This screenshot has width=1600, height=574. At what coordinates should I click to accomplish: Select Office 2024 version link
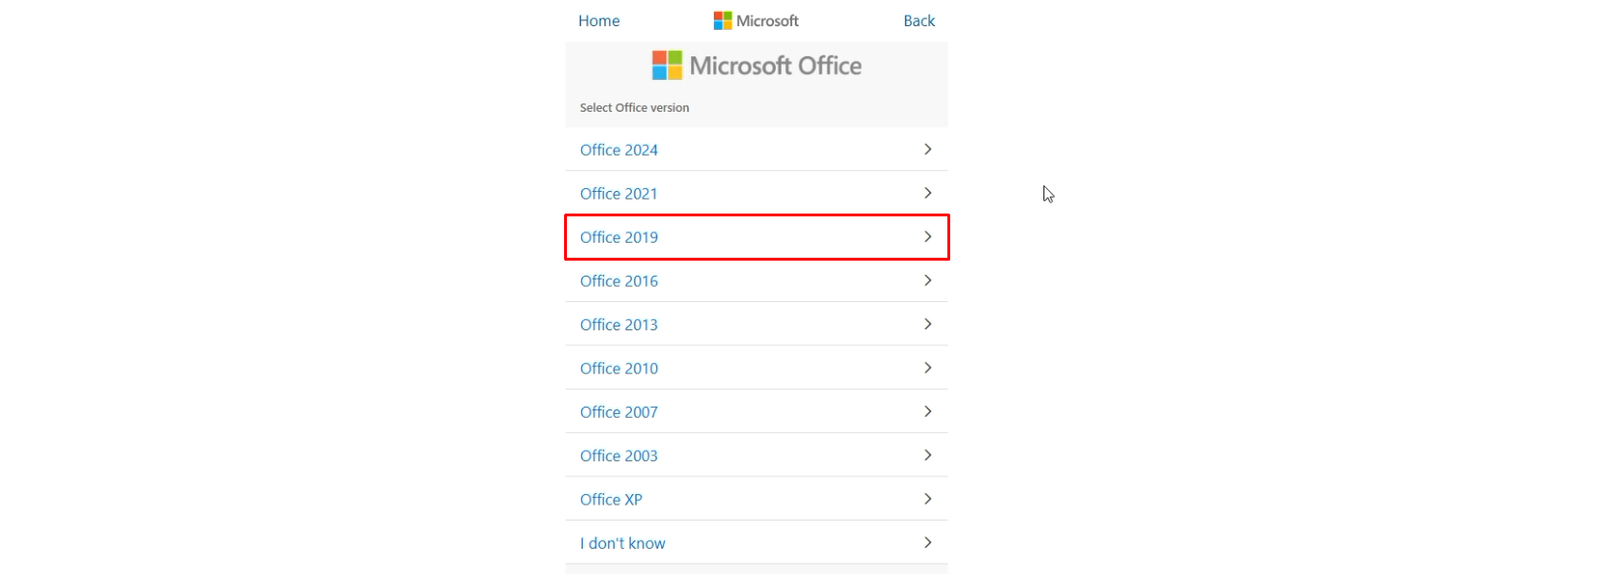point(619,150)
